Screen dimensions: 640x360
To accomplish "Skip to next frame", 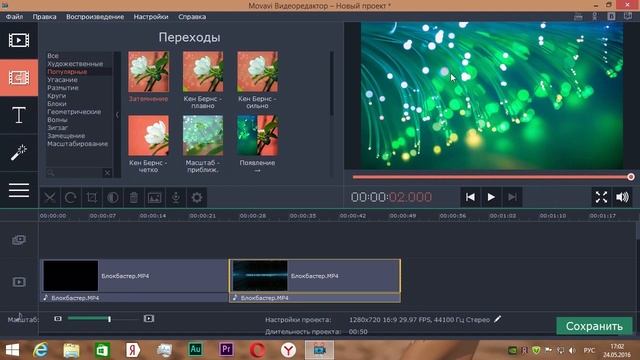I will pyautogui.click(x=512, y=197).
